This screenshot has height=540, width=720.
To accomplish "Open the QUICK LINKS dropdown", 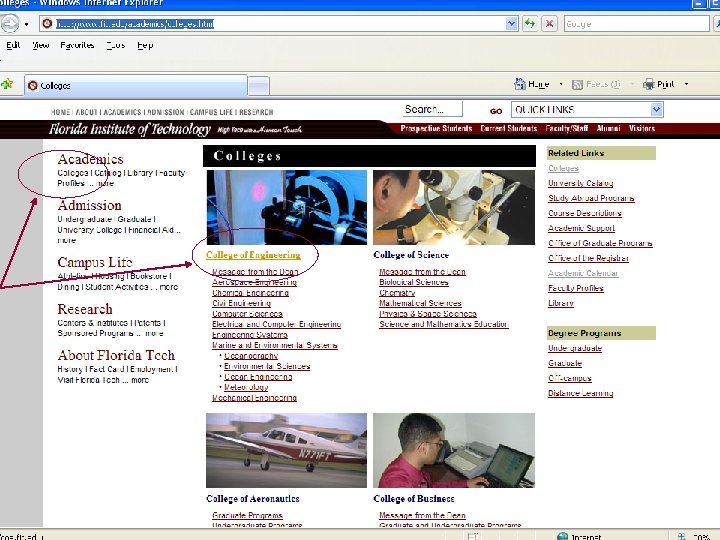I will 657,109.
